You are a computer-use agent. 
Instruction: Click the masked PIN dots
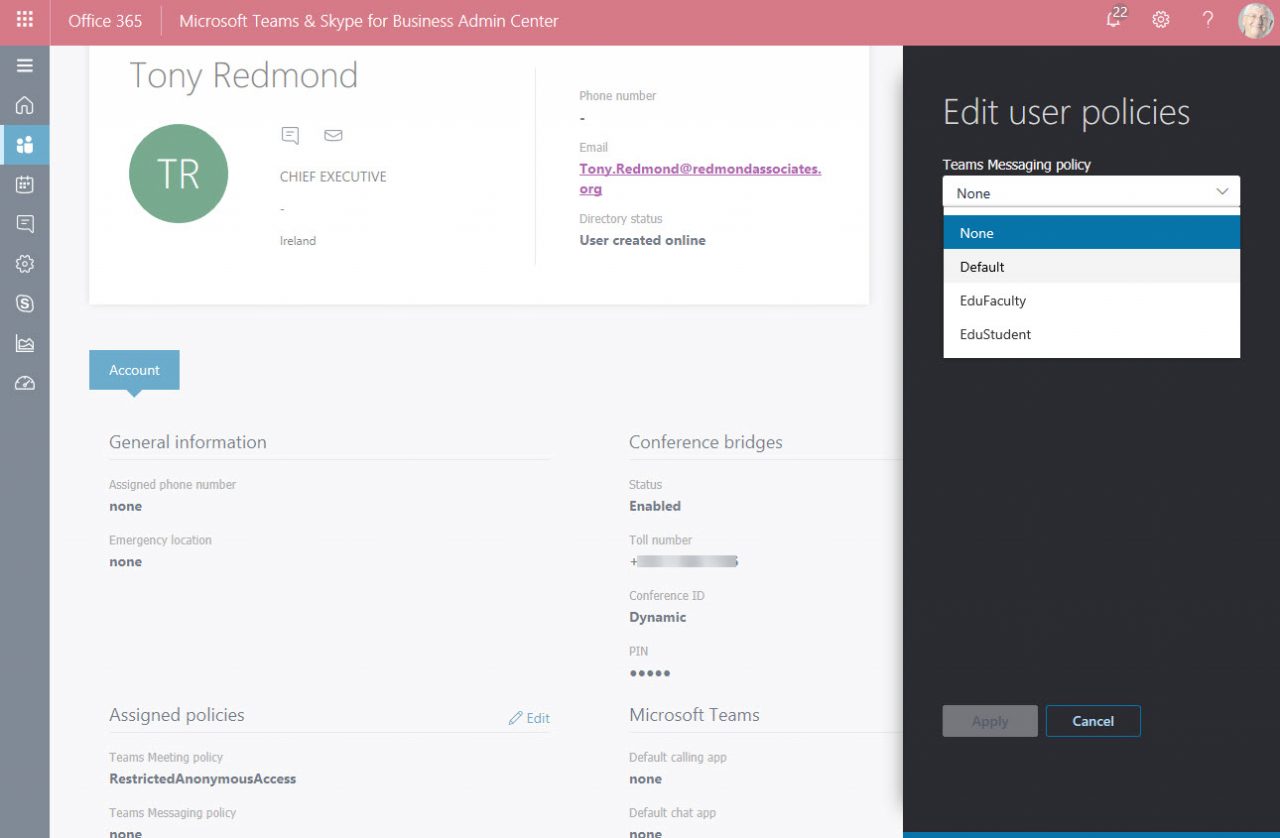(650, 673)
